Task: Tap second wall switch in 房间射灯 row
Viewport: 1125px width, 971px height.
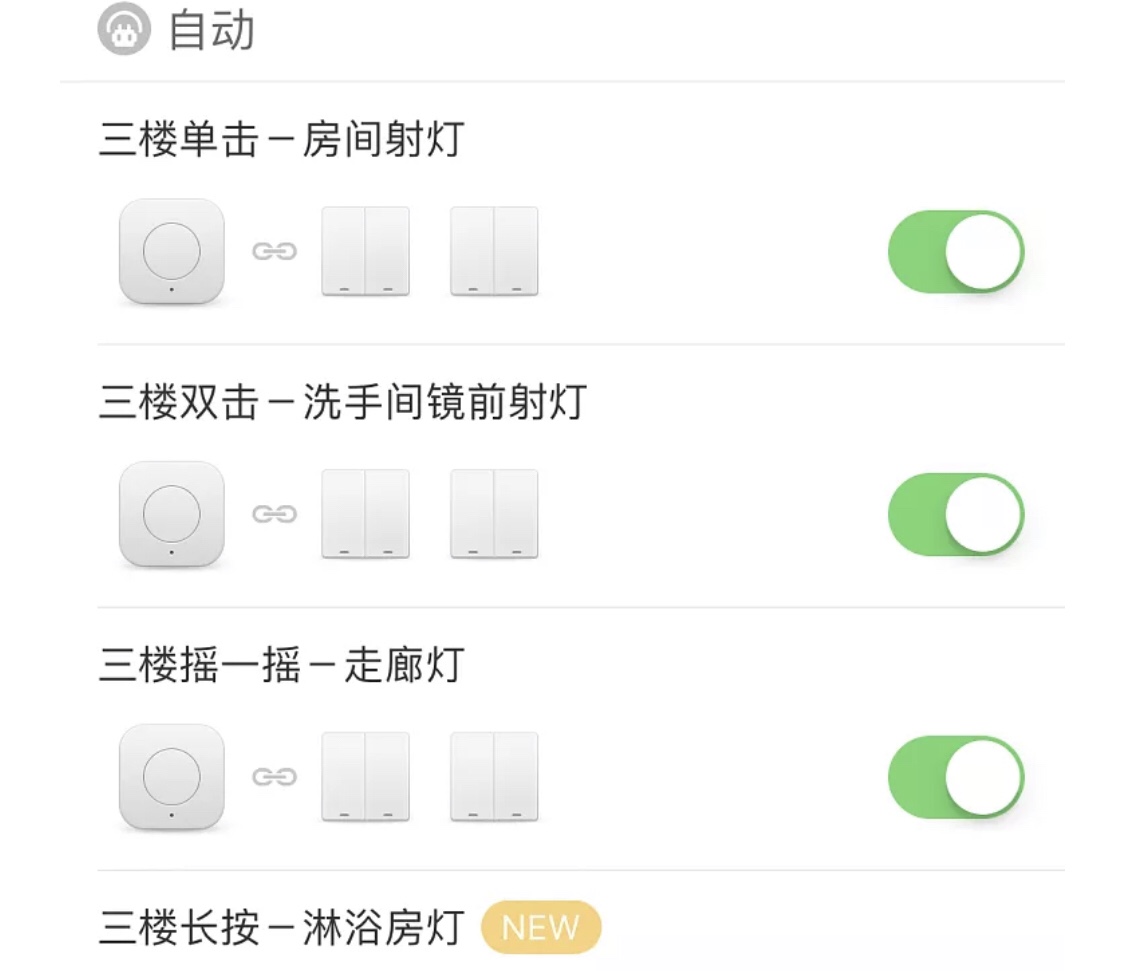Action: (x=494, y=251)
